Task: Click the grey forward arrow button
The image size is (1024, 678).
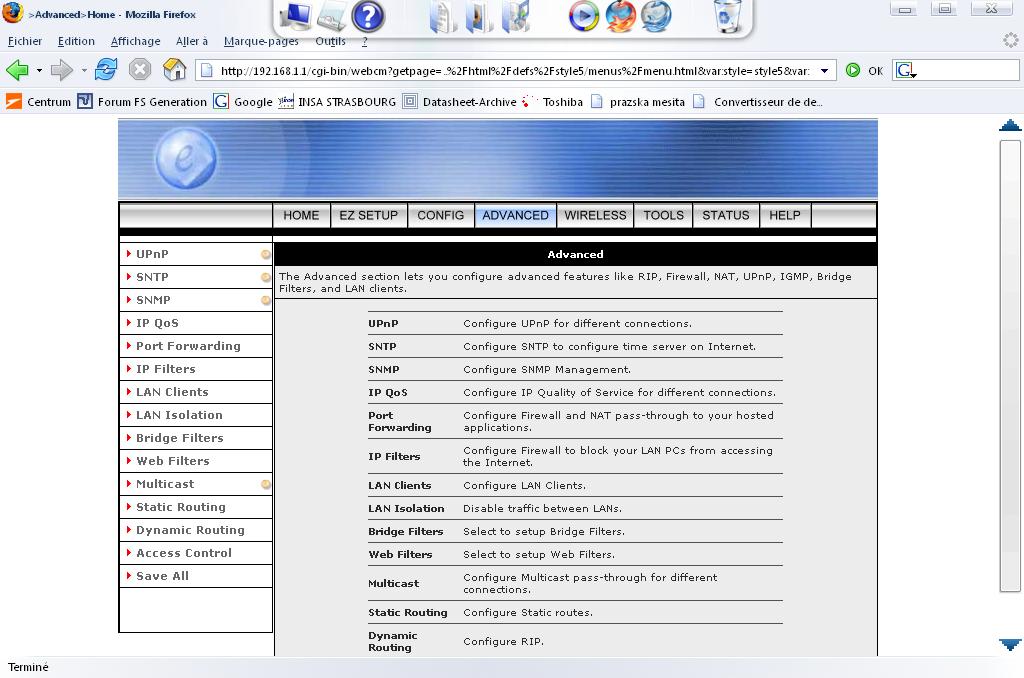Action: pyautogui.click(x=62, y=69)
